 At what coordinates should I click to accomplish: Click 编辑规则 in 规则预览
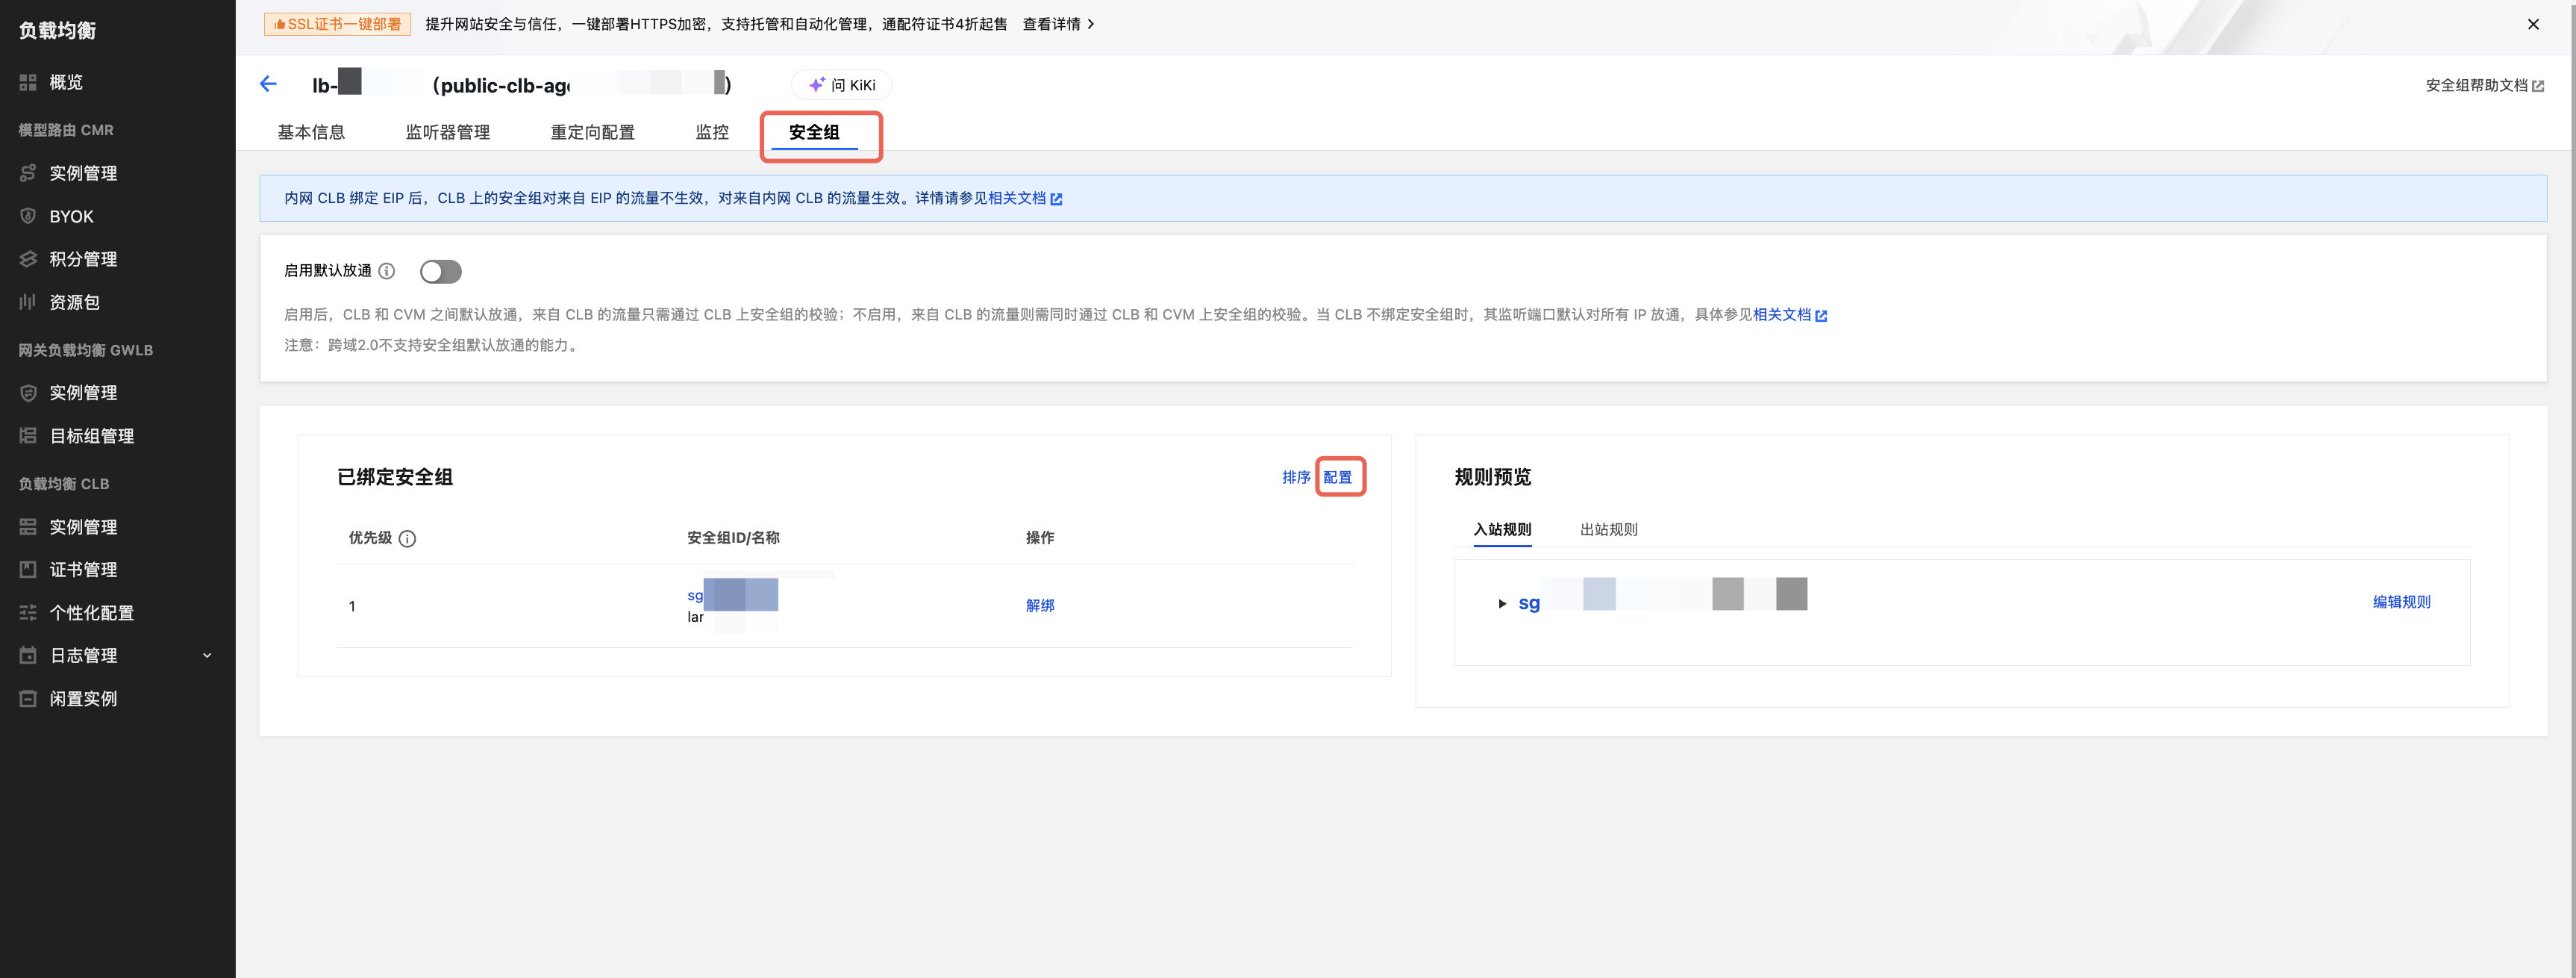point(2401,602)
